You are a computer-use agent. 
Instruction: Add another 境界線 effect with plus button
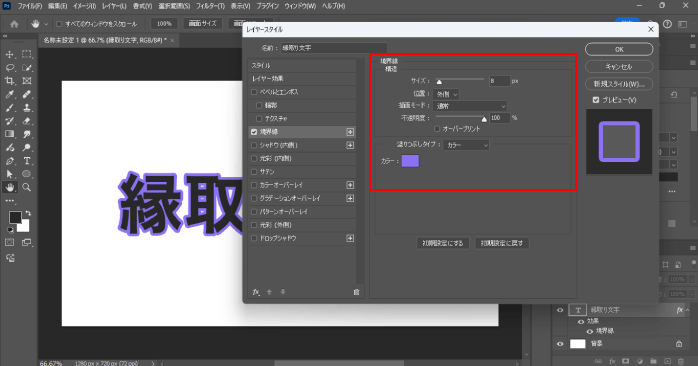pos(350,132)
